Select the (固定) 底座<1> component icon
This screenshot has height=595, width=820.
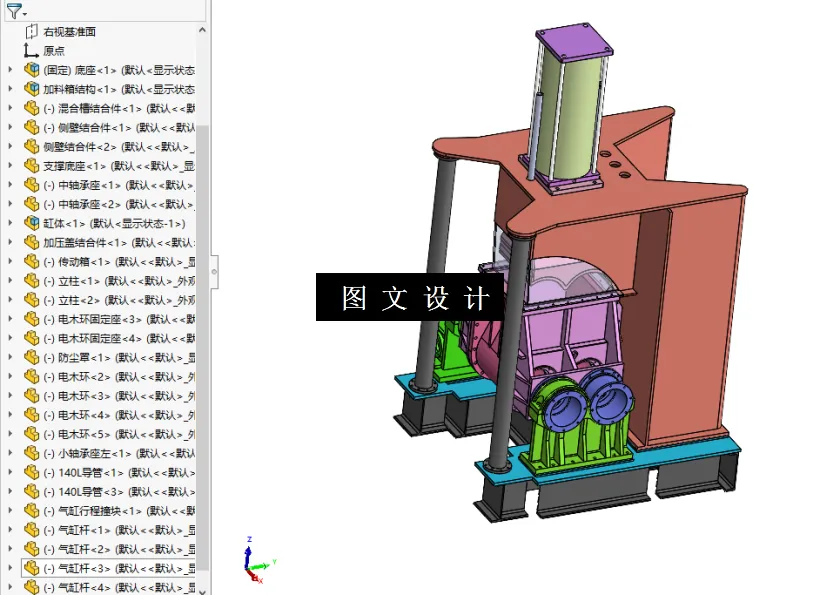pyautogui.click(x=30, y=70)
